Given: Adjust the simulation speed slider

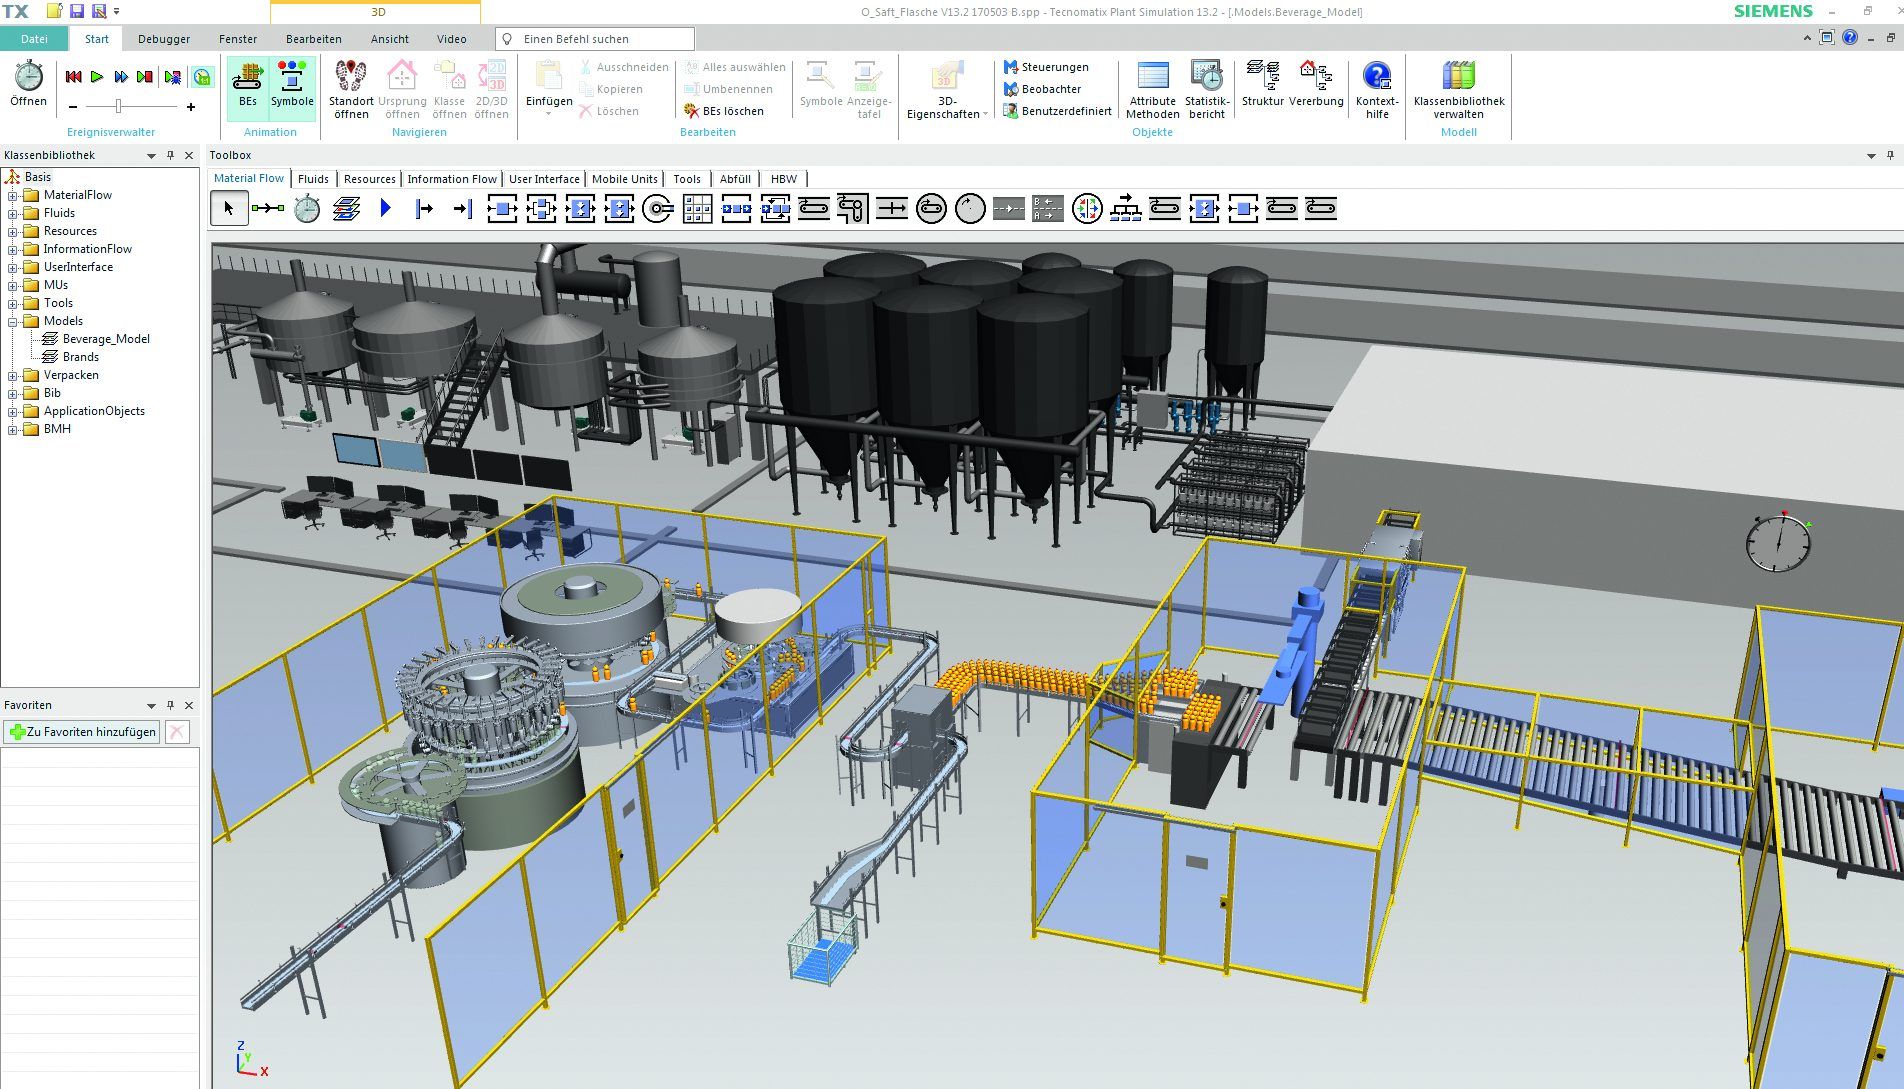Looking at the screenshot, I should 119,106.
